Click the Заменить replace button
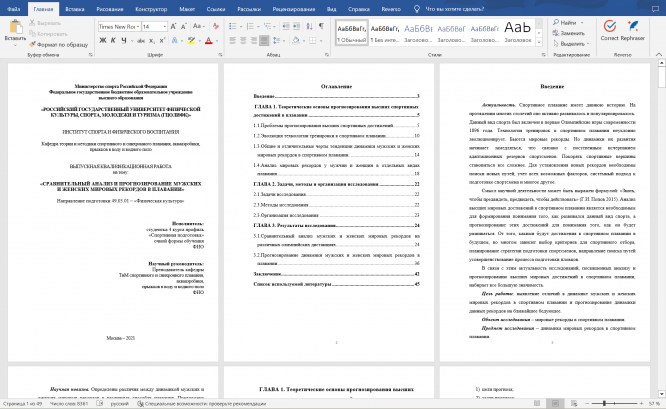This screenshot has width=666, height=409. click(x=569, y=33)
